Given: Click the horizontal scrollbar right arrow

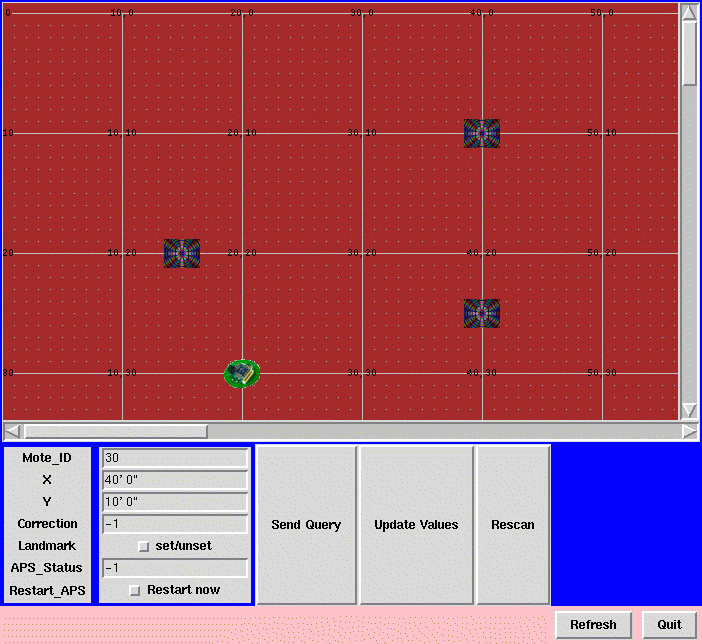Looking at the screenshot, I should pyautogui.click(x=689, y=431).
